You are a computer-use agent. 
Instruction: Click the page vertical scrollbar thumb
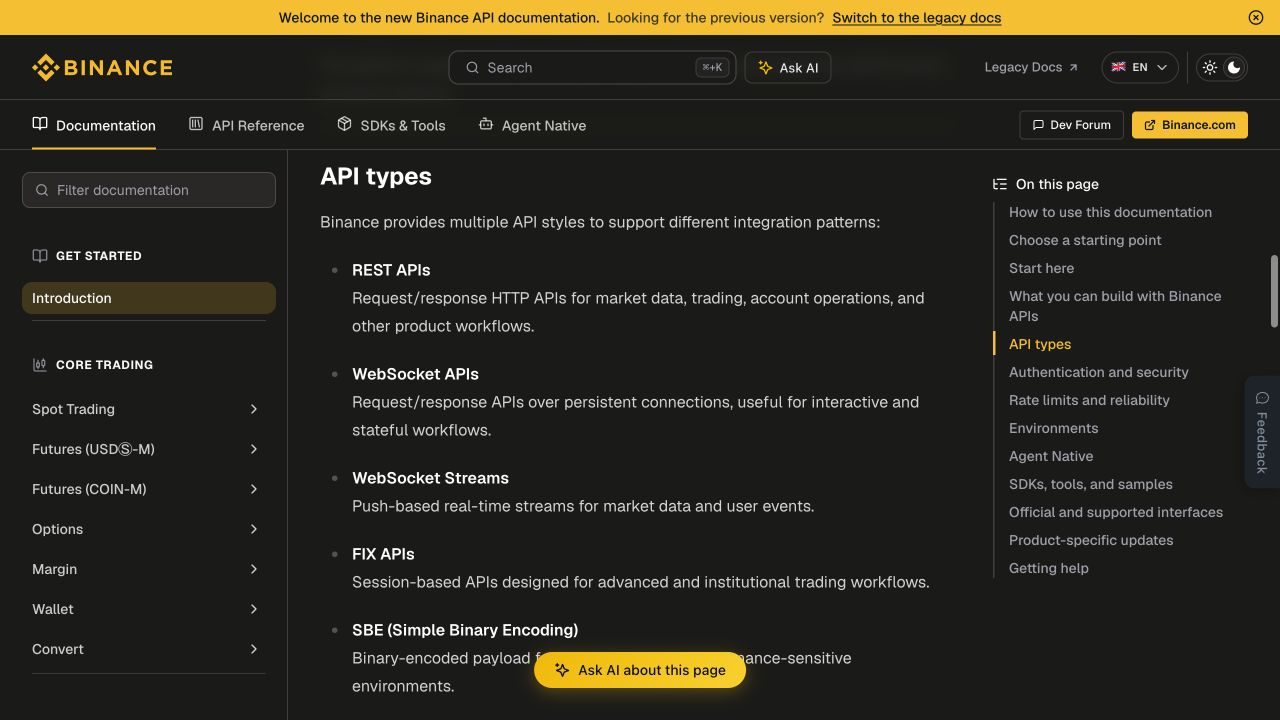[1274, 291]
